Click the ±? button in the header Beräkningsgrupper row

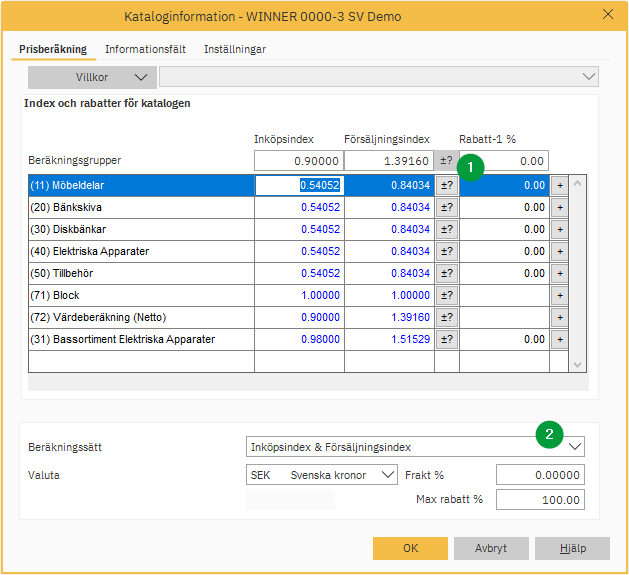446,161
